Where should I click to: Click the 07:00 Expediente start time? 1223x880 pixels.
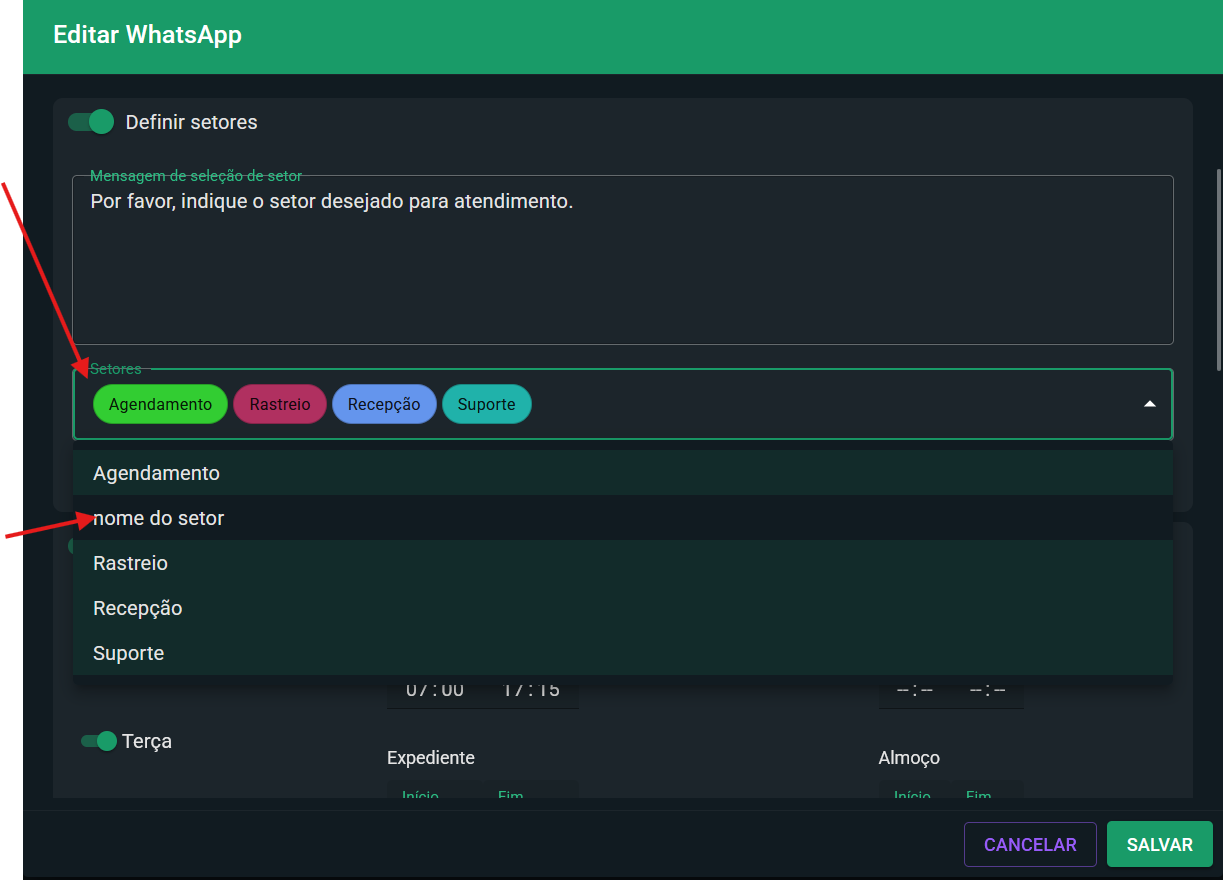click(x=434, y=690)
